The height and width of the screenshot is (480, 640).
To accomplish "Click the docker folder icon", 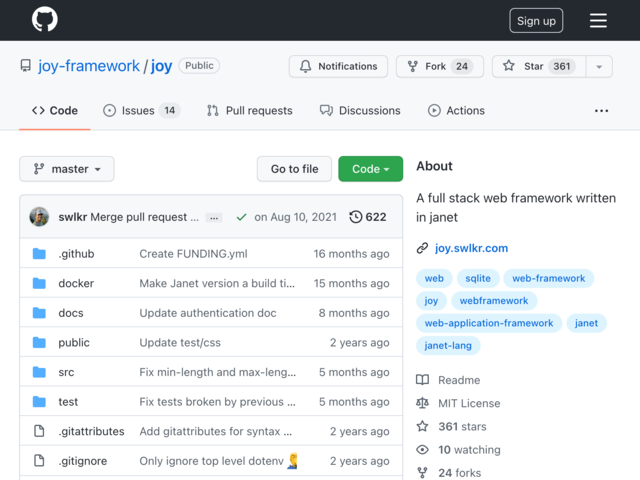I will [39, 283].
